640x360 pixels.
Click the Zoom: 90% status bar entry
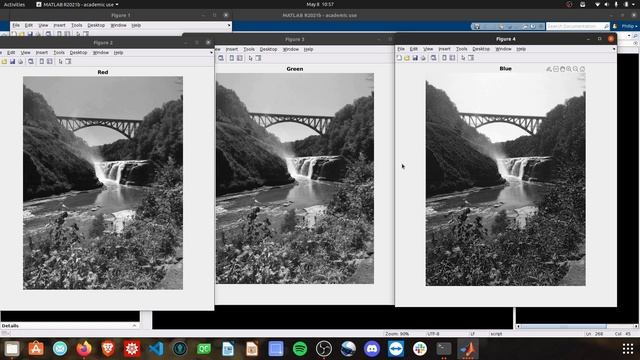(397, 334)
